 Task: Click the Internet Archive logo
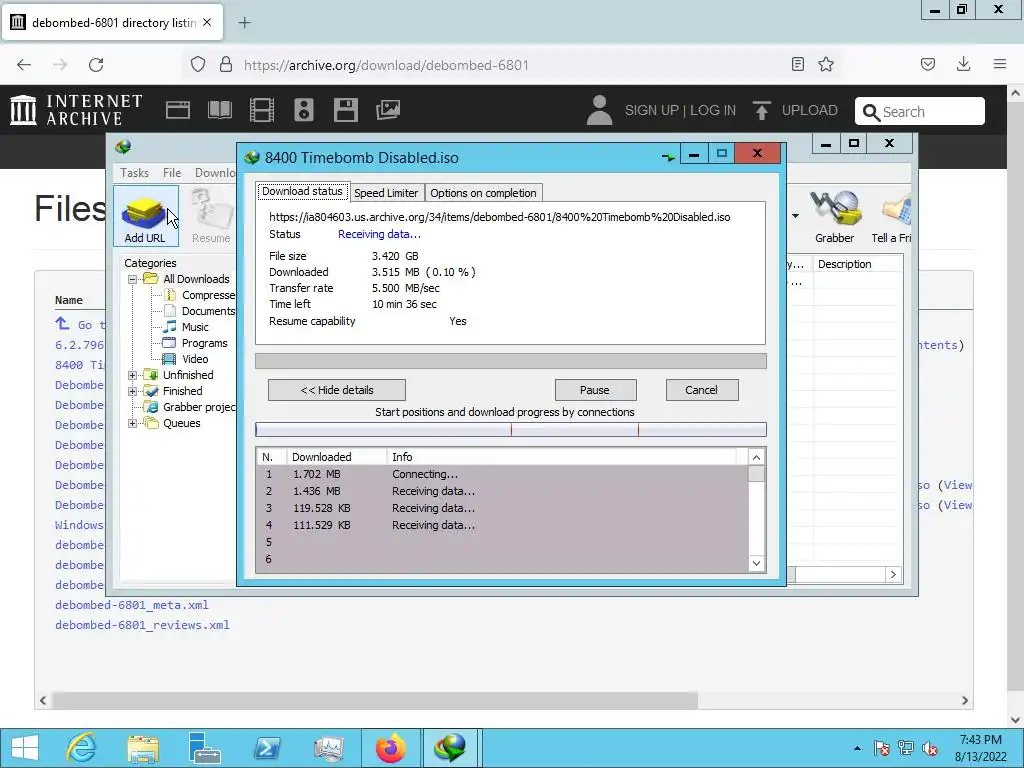[x=76, y=110]
